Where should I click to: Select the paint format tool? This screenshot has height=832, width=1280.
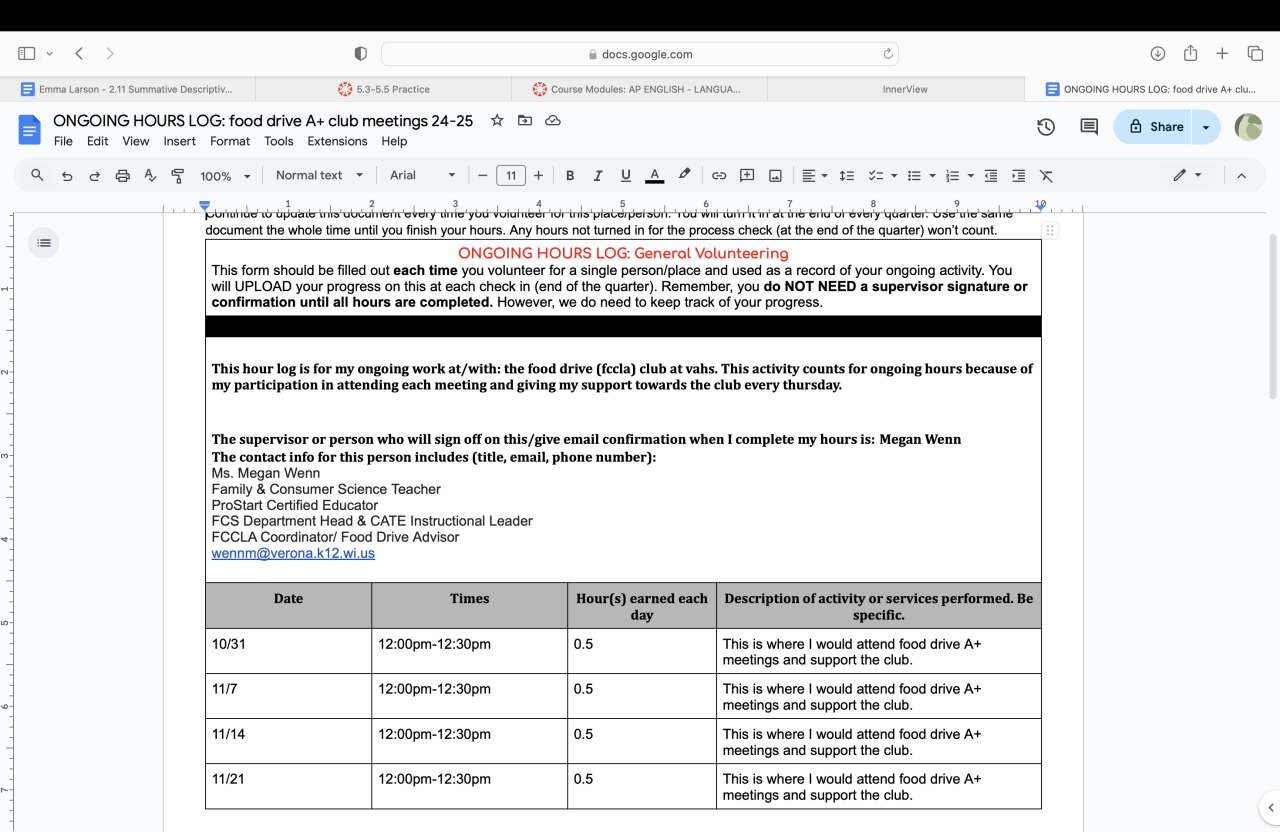[178, 176]
